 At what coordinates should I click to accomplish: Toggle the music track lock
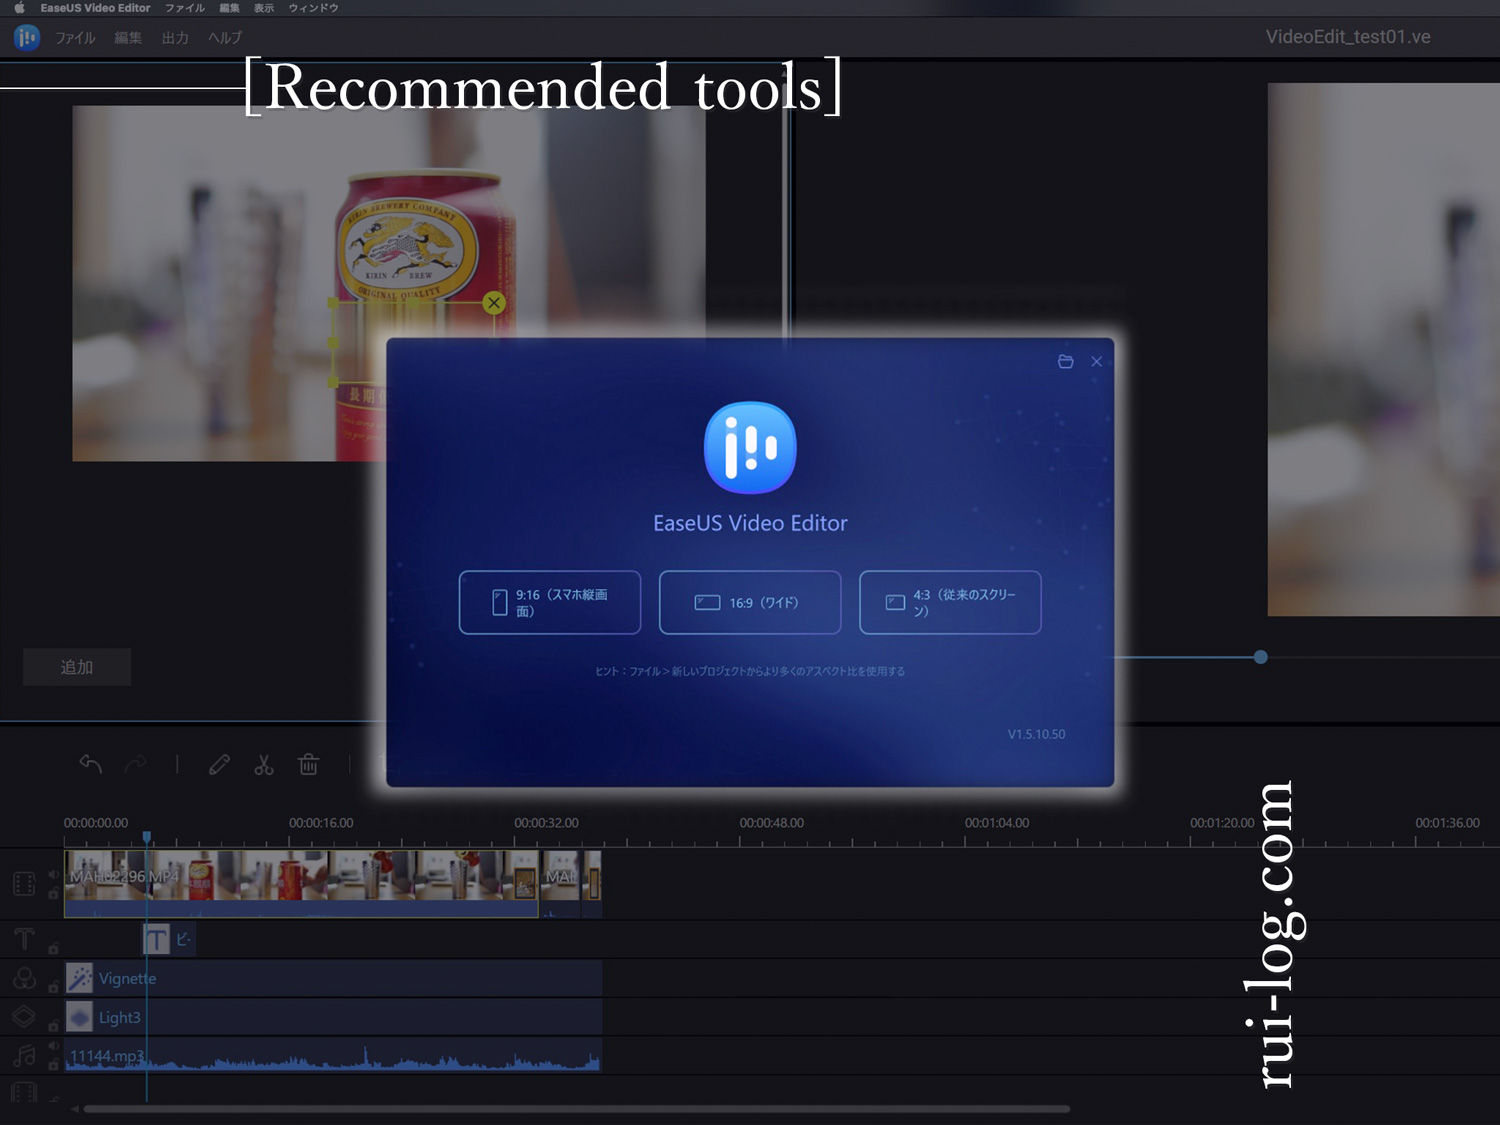click(53, 1065)
